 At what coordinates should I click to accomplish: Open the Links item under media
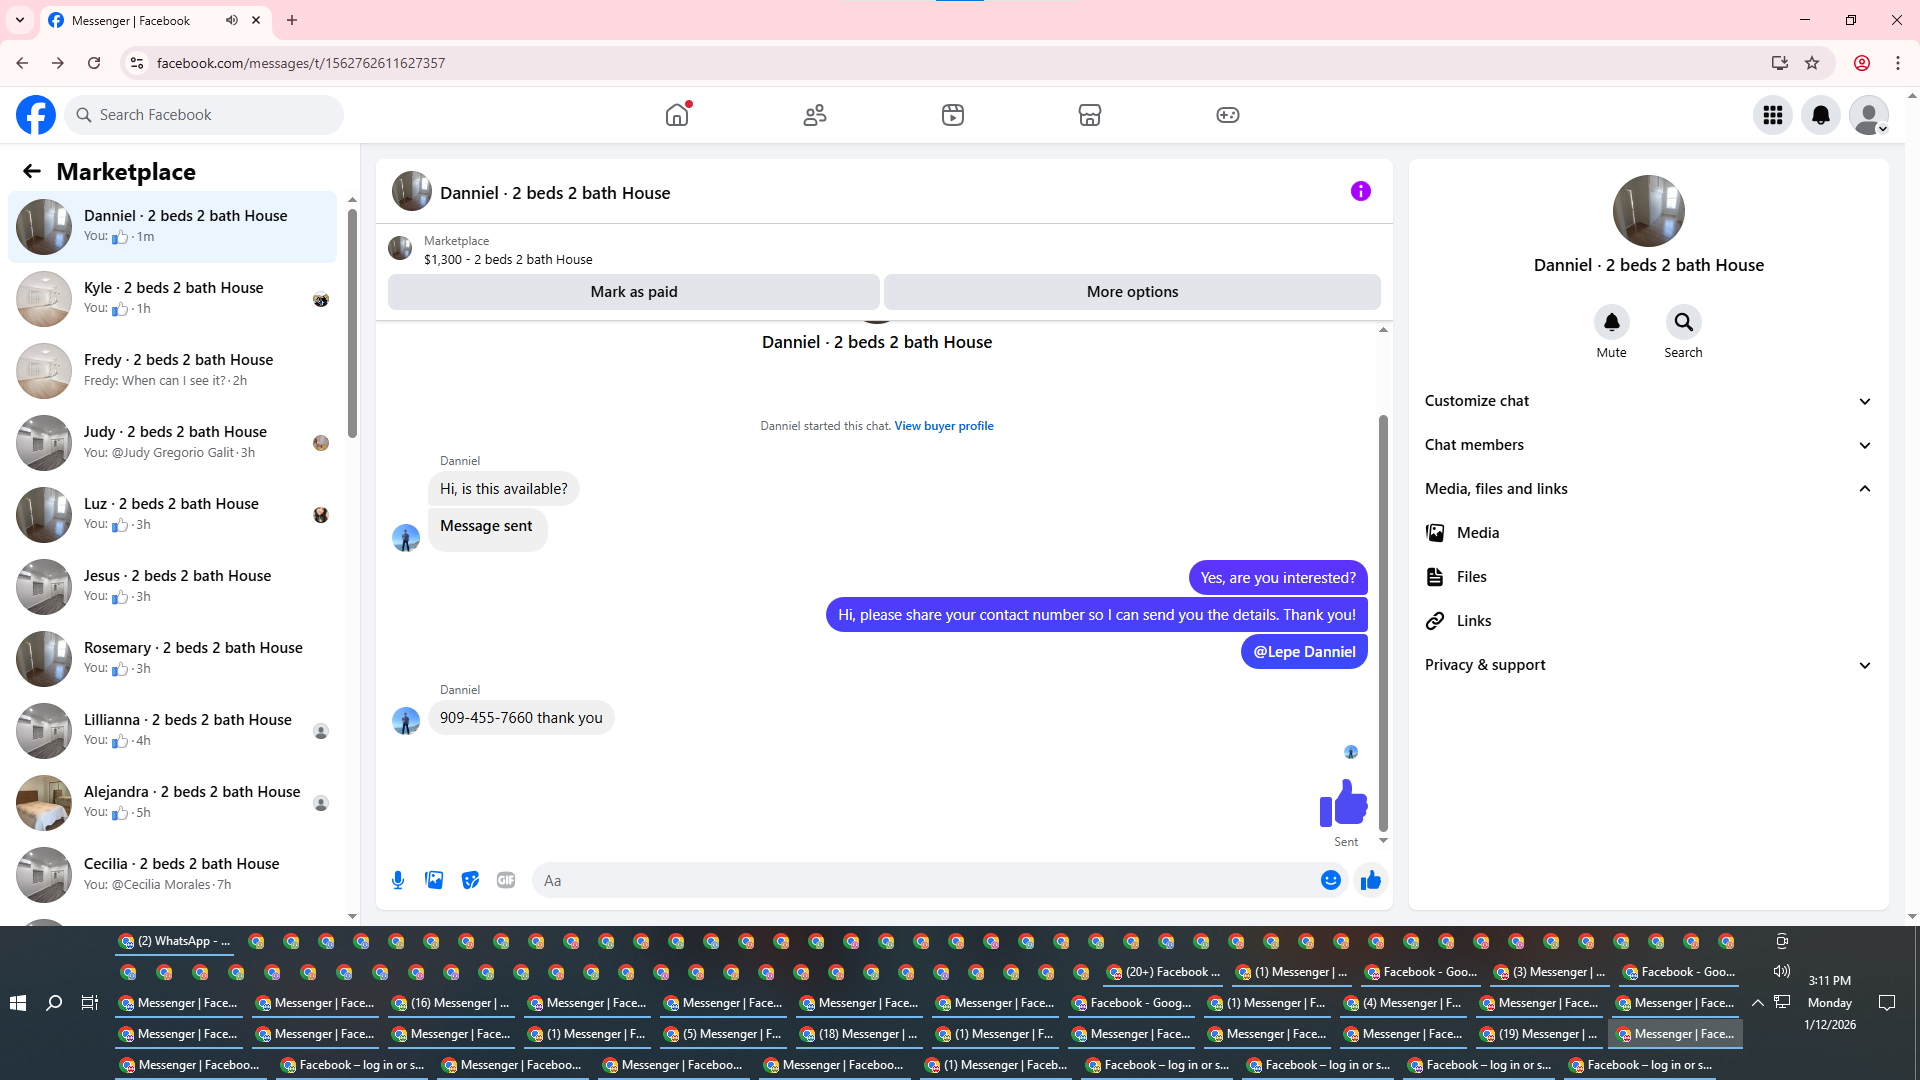[x=1473, y=621]
